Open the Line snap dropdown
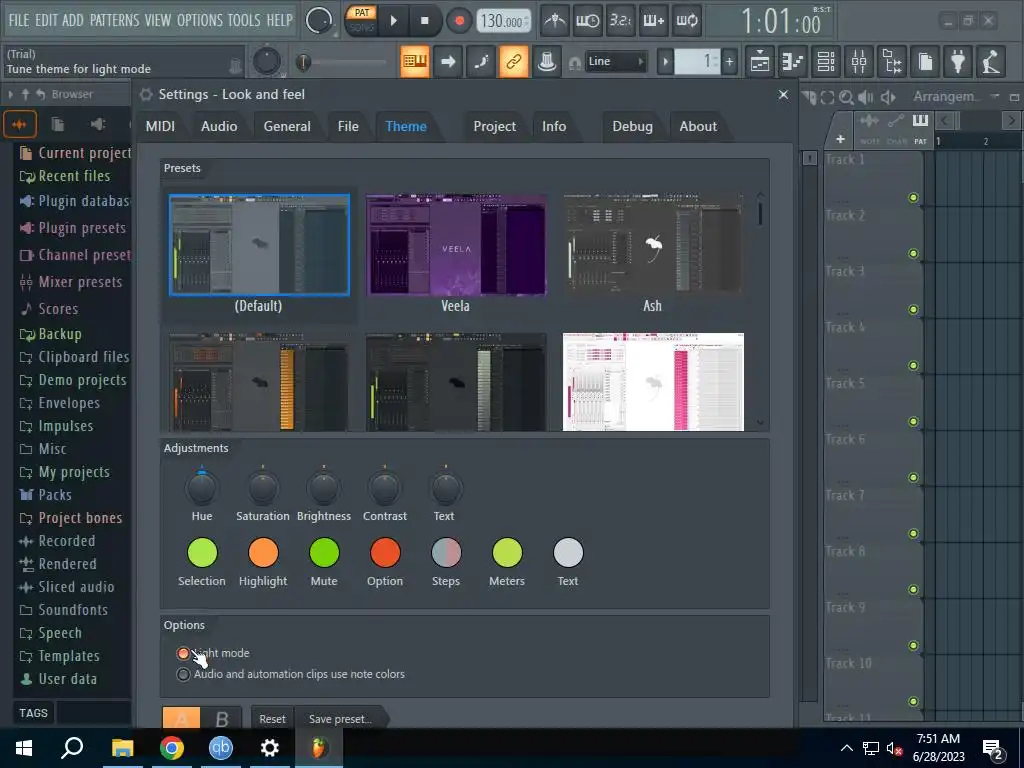1024x768 pixels. [615, 61]
